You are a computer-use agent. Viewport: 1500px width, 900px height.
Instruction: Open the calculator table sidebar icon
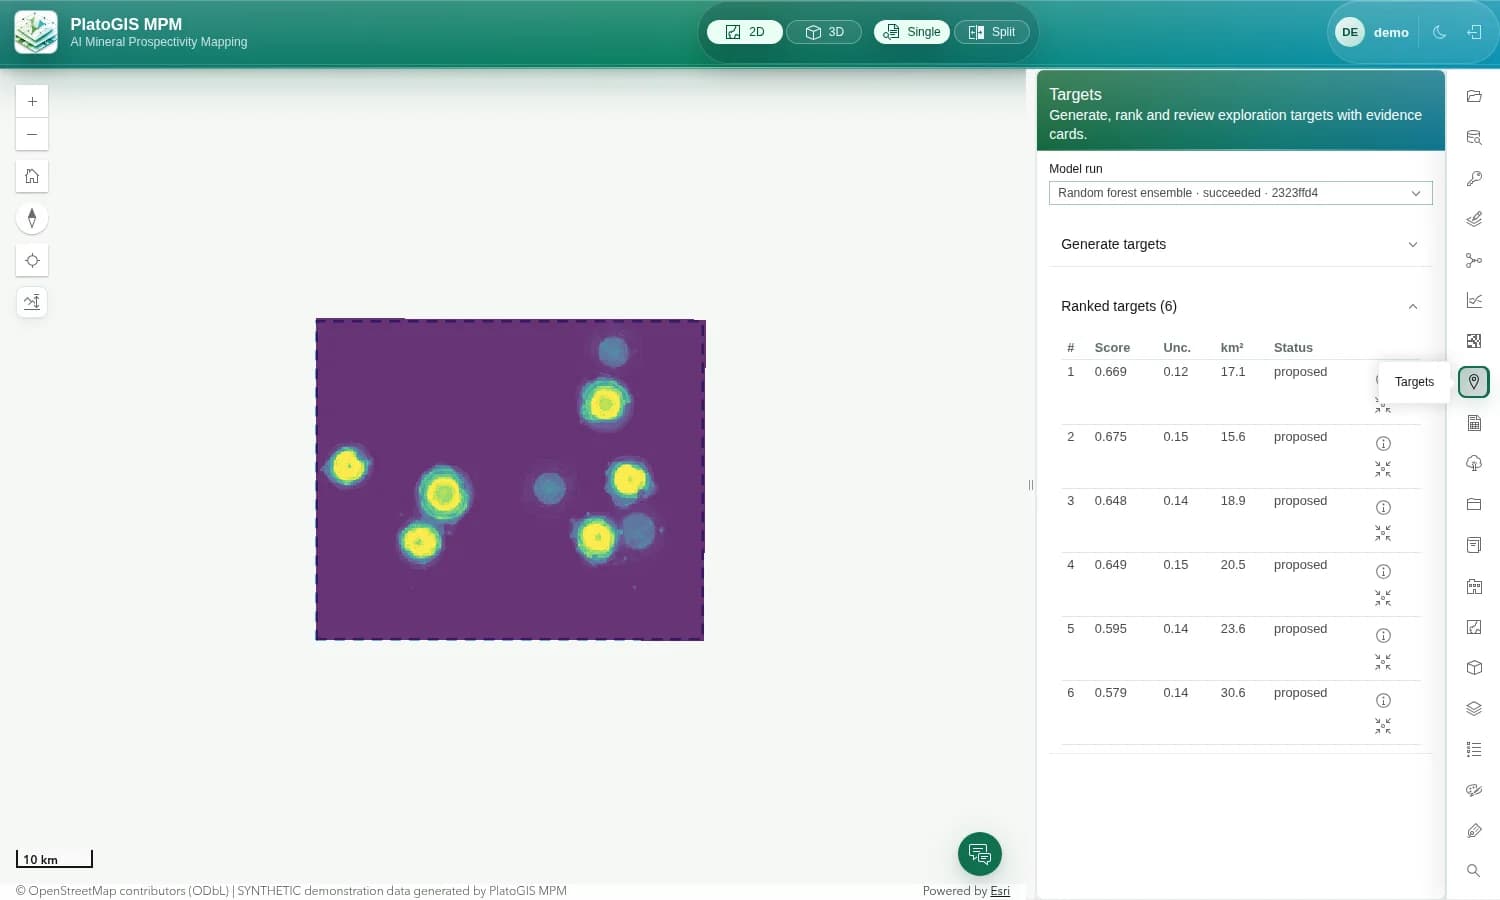[x=1474, y=423]
